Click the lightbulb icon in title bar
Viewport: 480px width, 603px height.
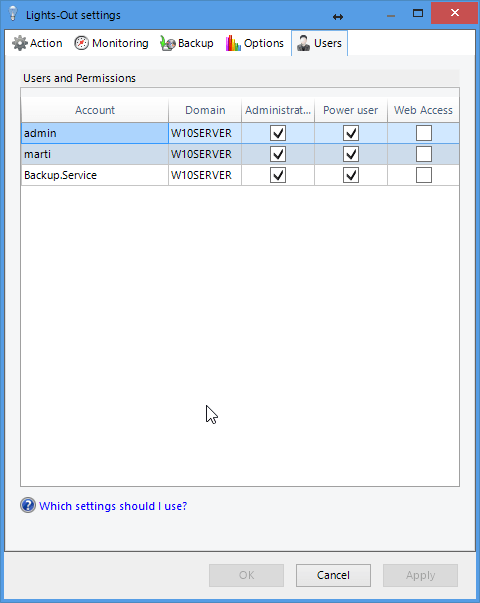coord(13,14)
